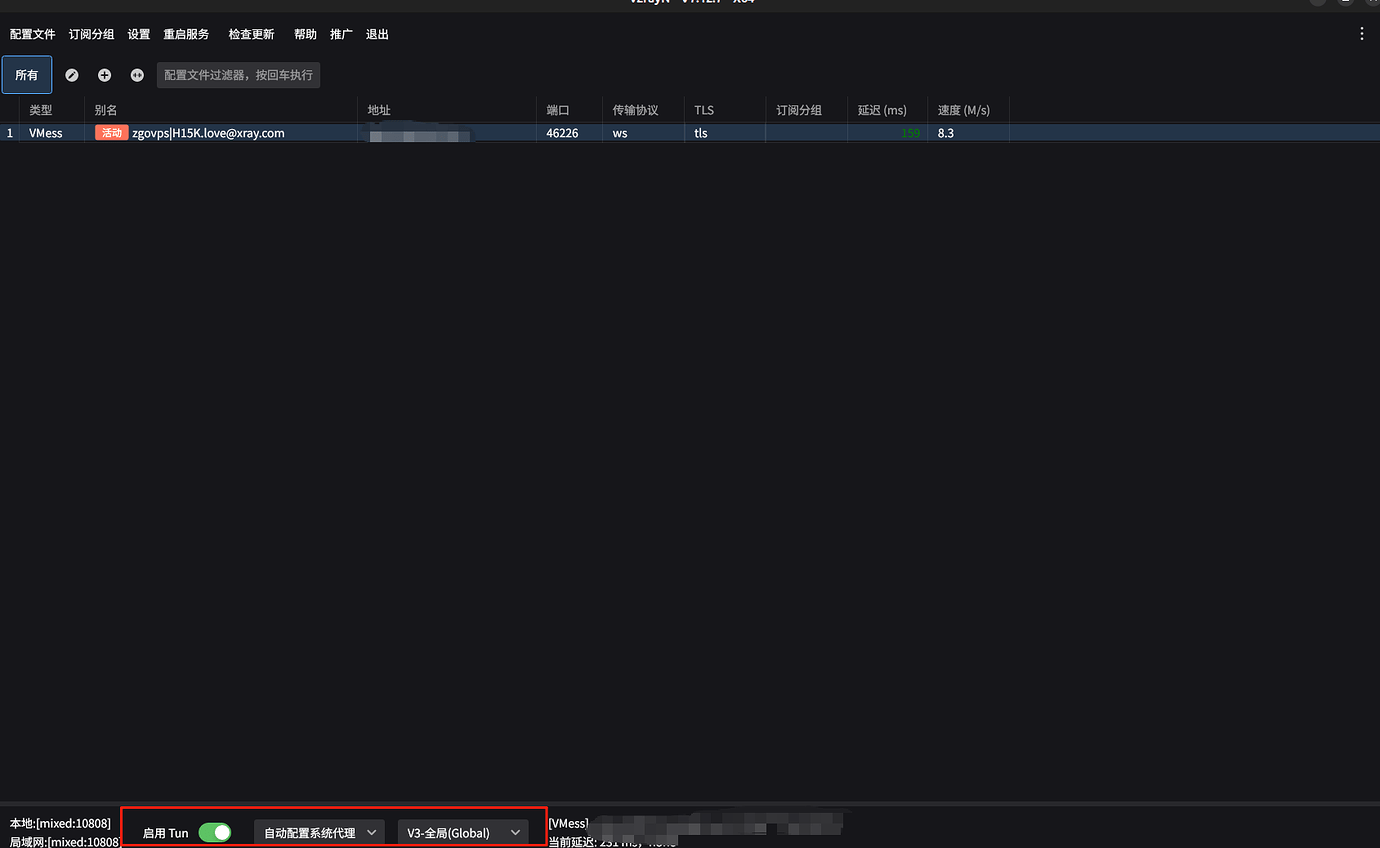Click inside the profile filter input field
The image size is (1380, 848).
(x=238, y=74)
